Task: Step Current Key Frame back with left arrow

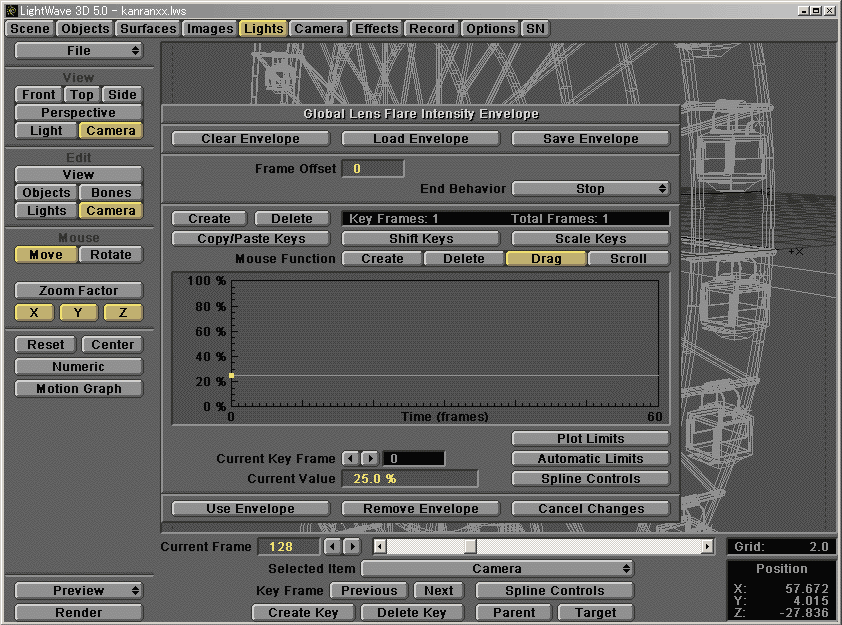Action: [350, 458]
